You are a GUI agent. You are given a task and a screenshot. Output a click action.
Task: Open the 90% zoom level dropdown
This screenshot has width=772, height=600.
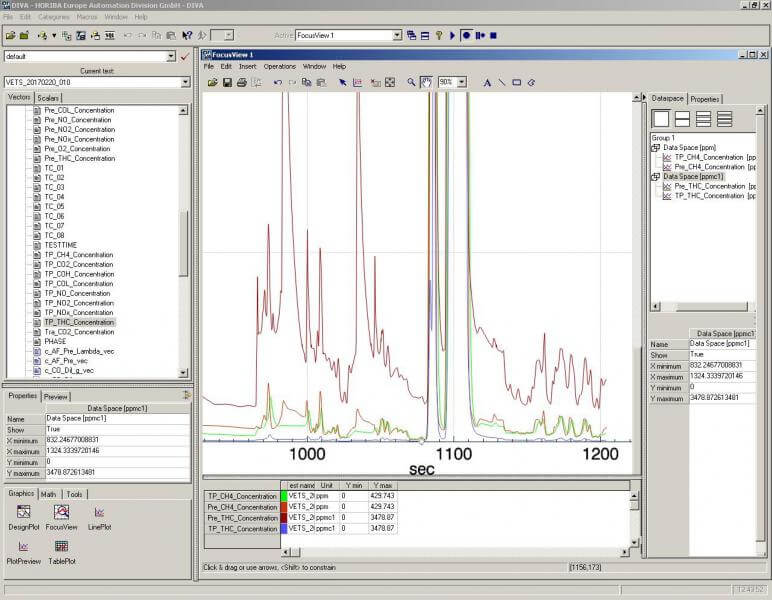pos(462,82)
